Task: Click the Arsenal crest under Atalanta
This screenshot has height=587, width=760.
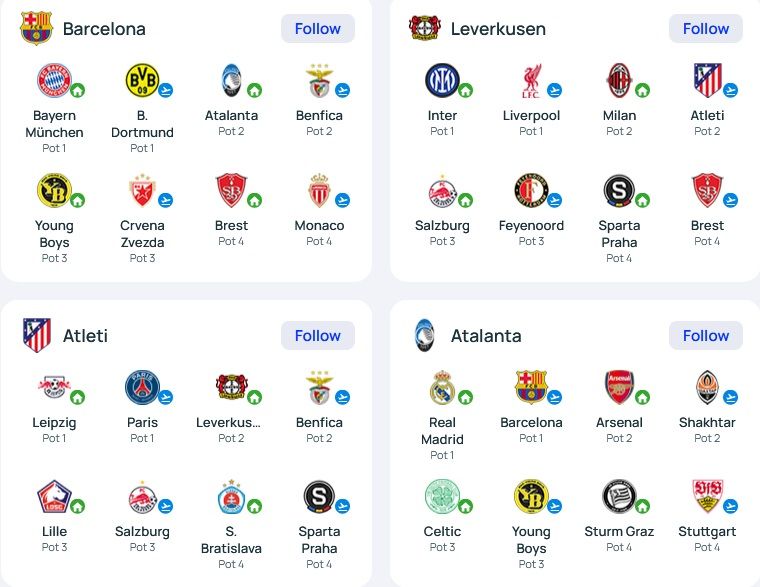Action: click(619, 387)
